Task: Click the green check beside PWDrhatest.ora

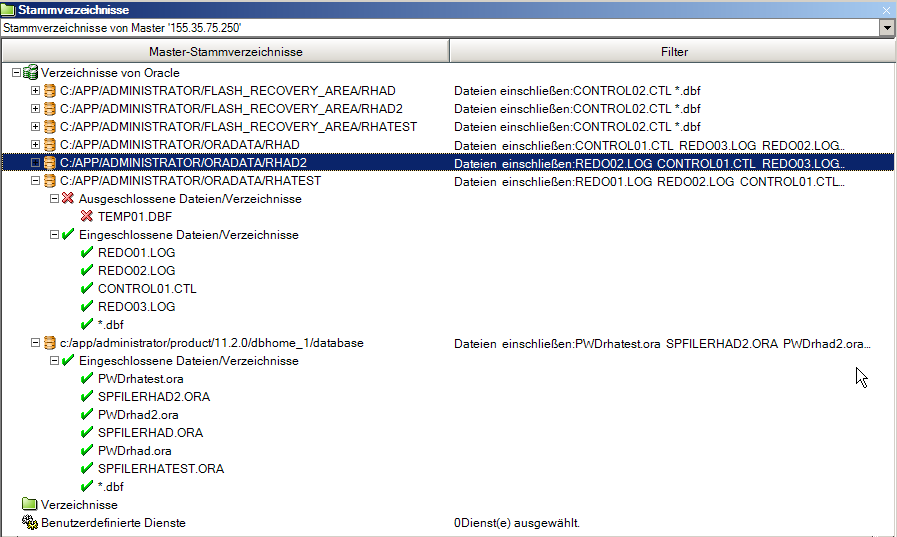Action: (87, 379)
